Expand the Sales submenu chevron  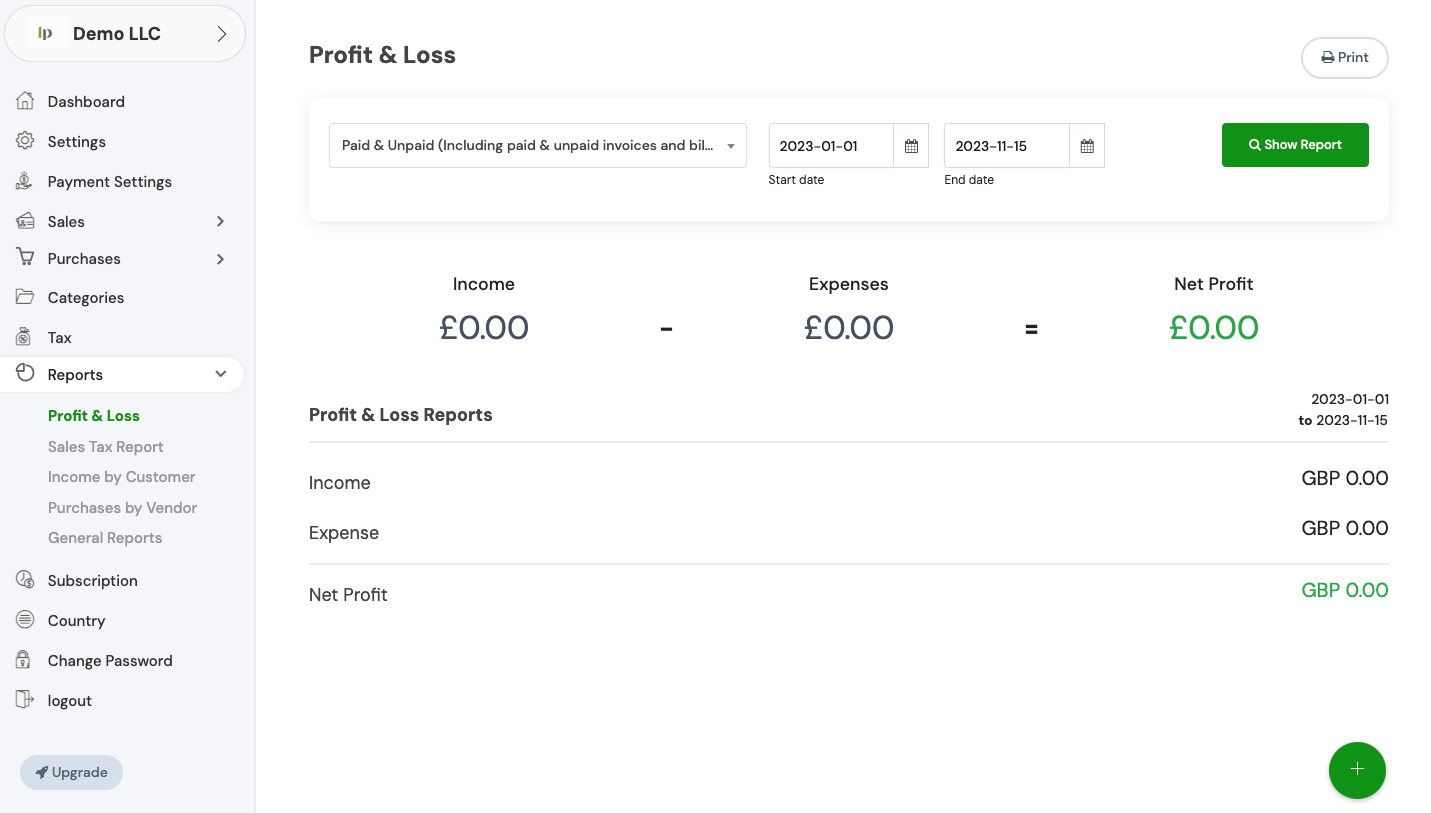click(220, 221)
